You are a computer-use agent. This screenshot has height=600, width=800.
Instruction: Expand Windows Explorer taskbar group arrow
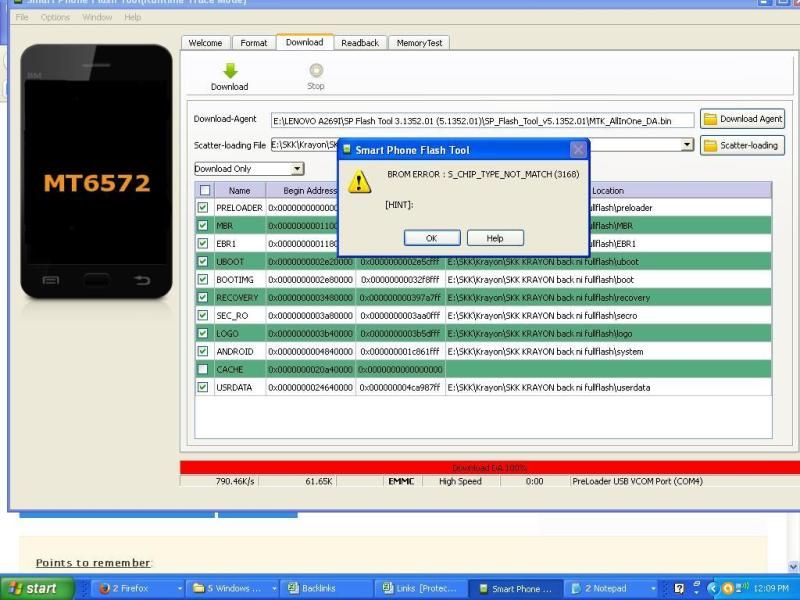[274, 589]
